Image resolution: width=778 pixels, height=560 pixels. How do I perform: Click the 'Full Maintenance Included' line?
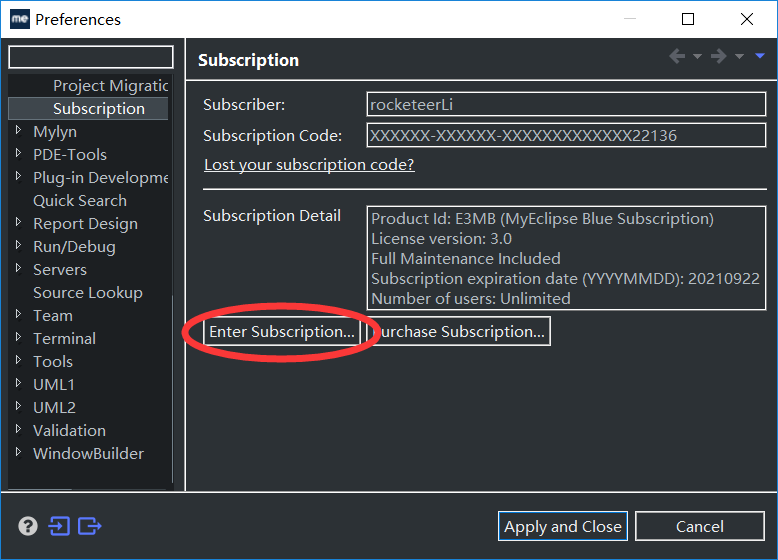tap(466, 258)
